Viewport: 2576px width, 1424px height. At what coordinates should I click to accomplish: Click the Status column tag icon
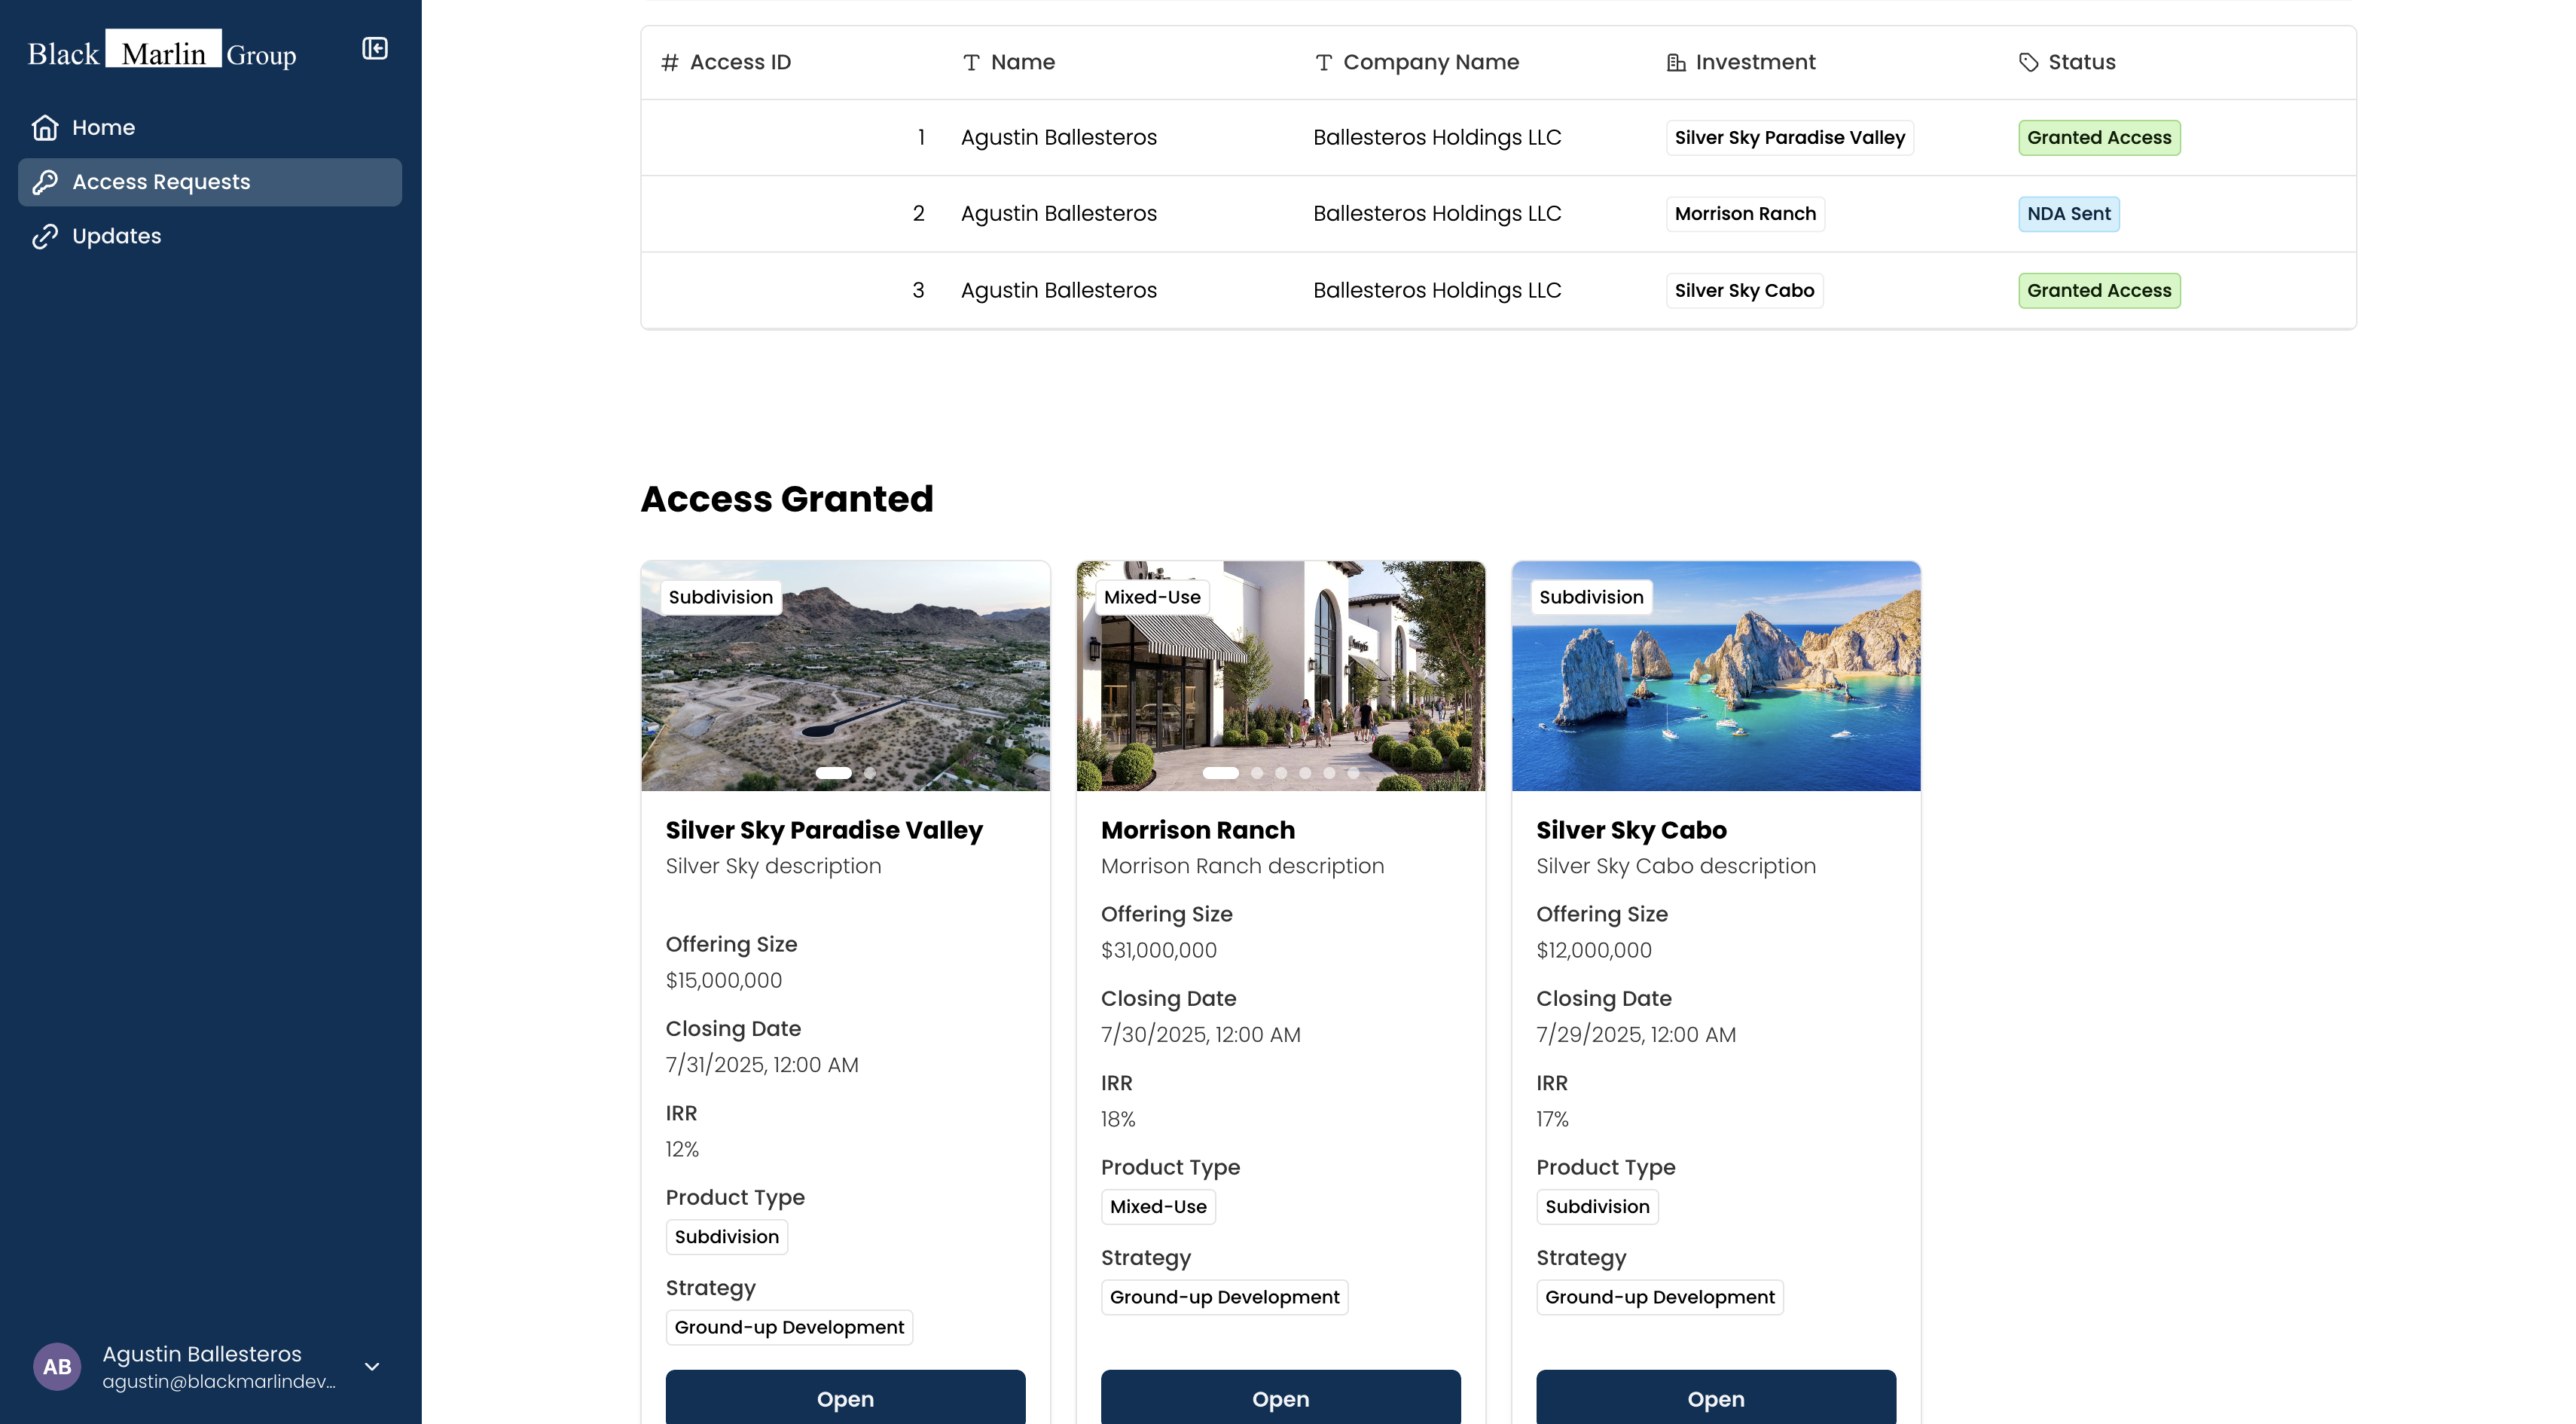(2028, 63)
